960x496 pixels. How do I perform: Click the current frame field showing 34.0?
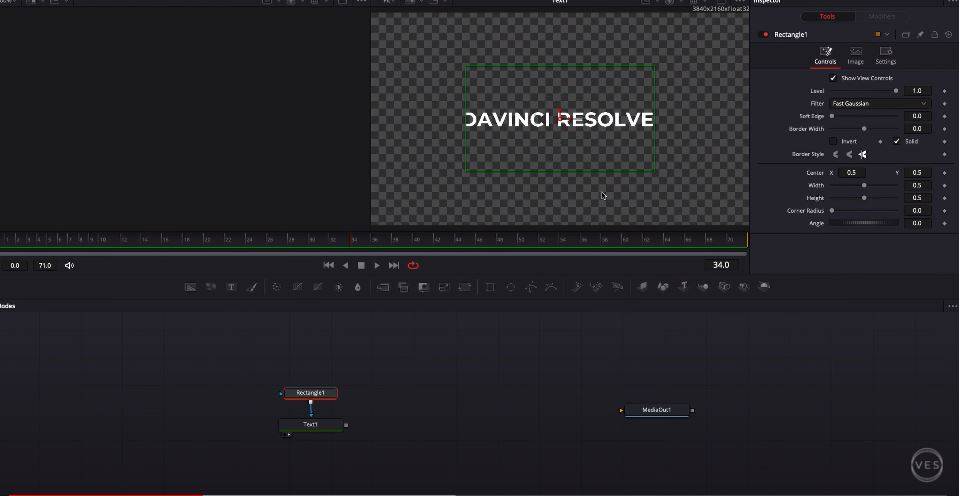click(721, 265)
